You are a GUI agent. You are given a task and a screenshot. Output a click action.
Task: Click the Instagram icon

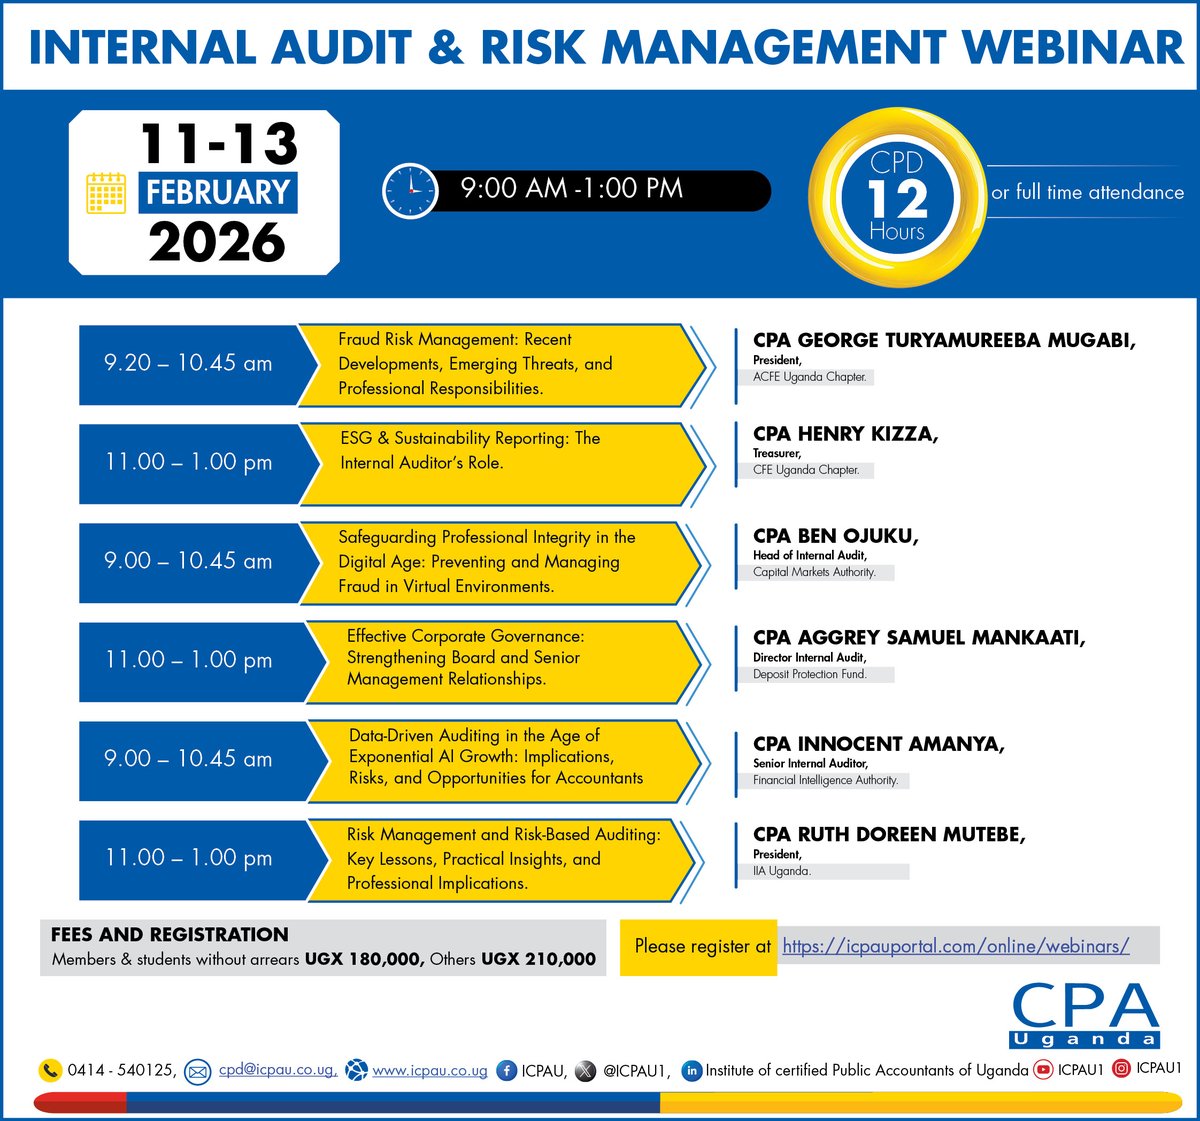click(1122, 1068)
